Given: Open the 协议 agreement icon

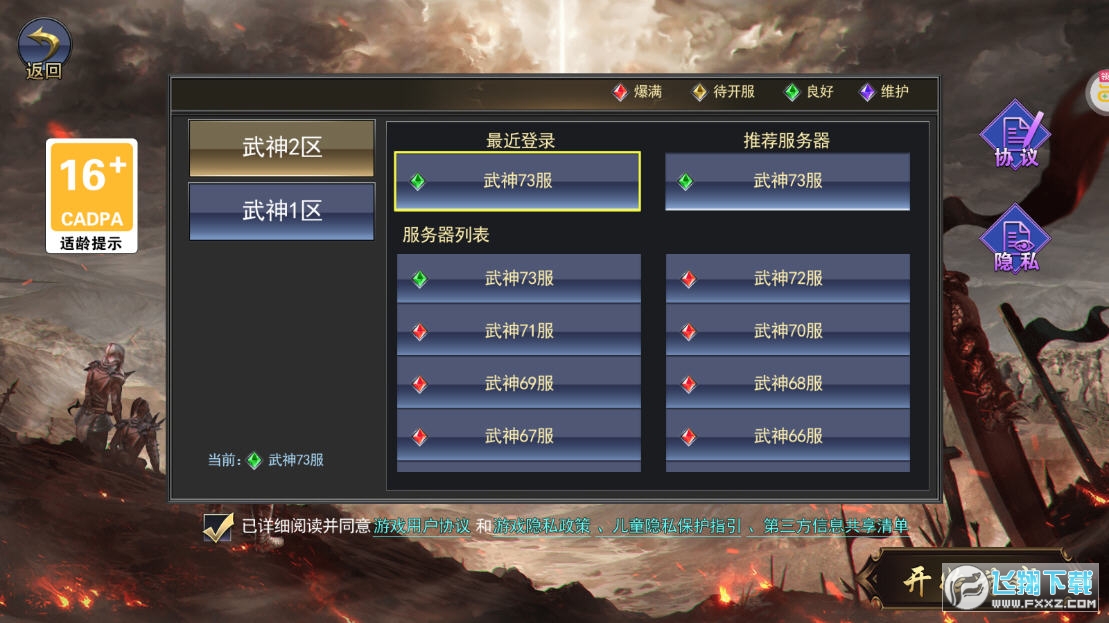Looking at the screenshot, I should pos(1016,134).
